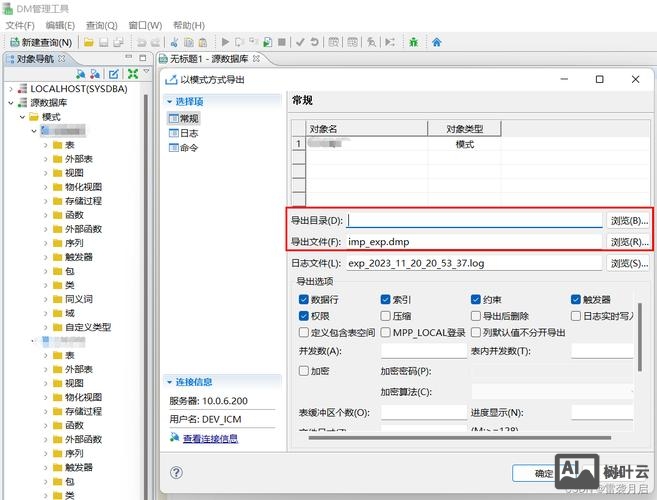Click the help question mark icon
657x500 pixels.
[x=176, y=473]
